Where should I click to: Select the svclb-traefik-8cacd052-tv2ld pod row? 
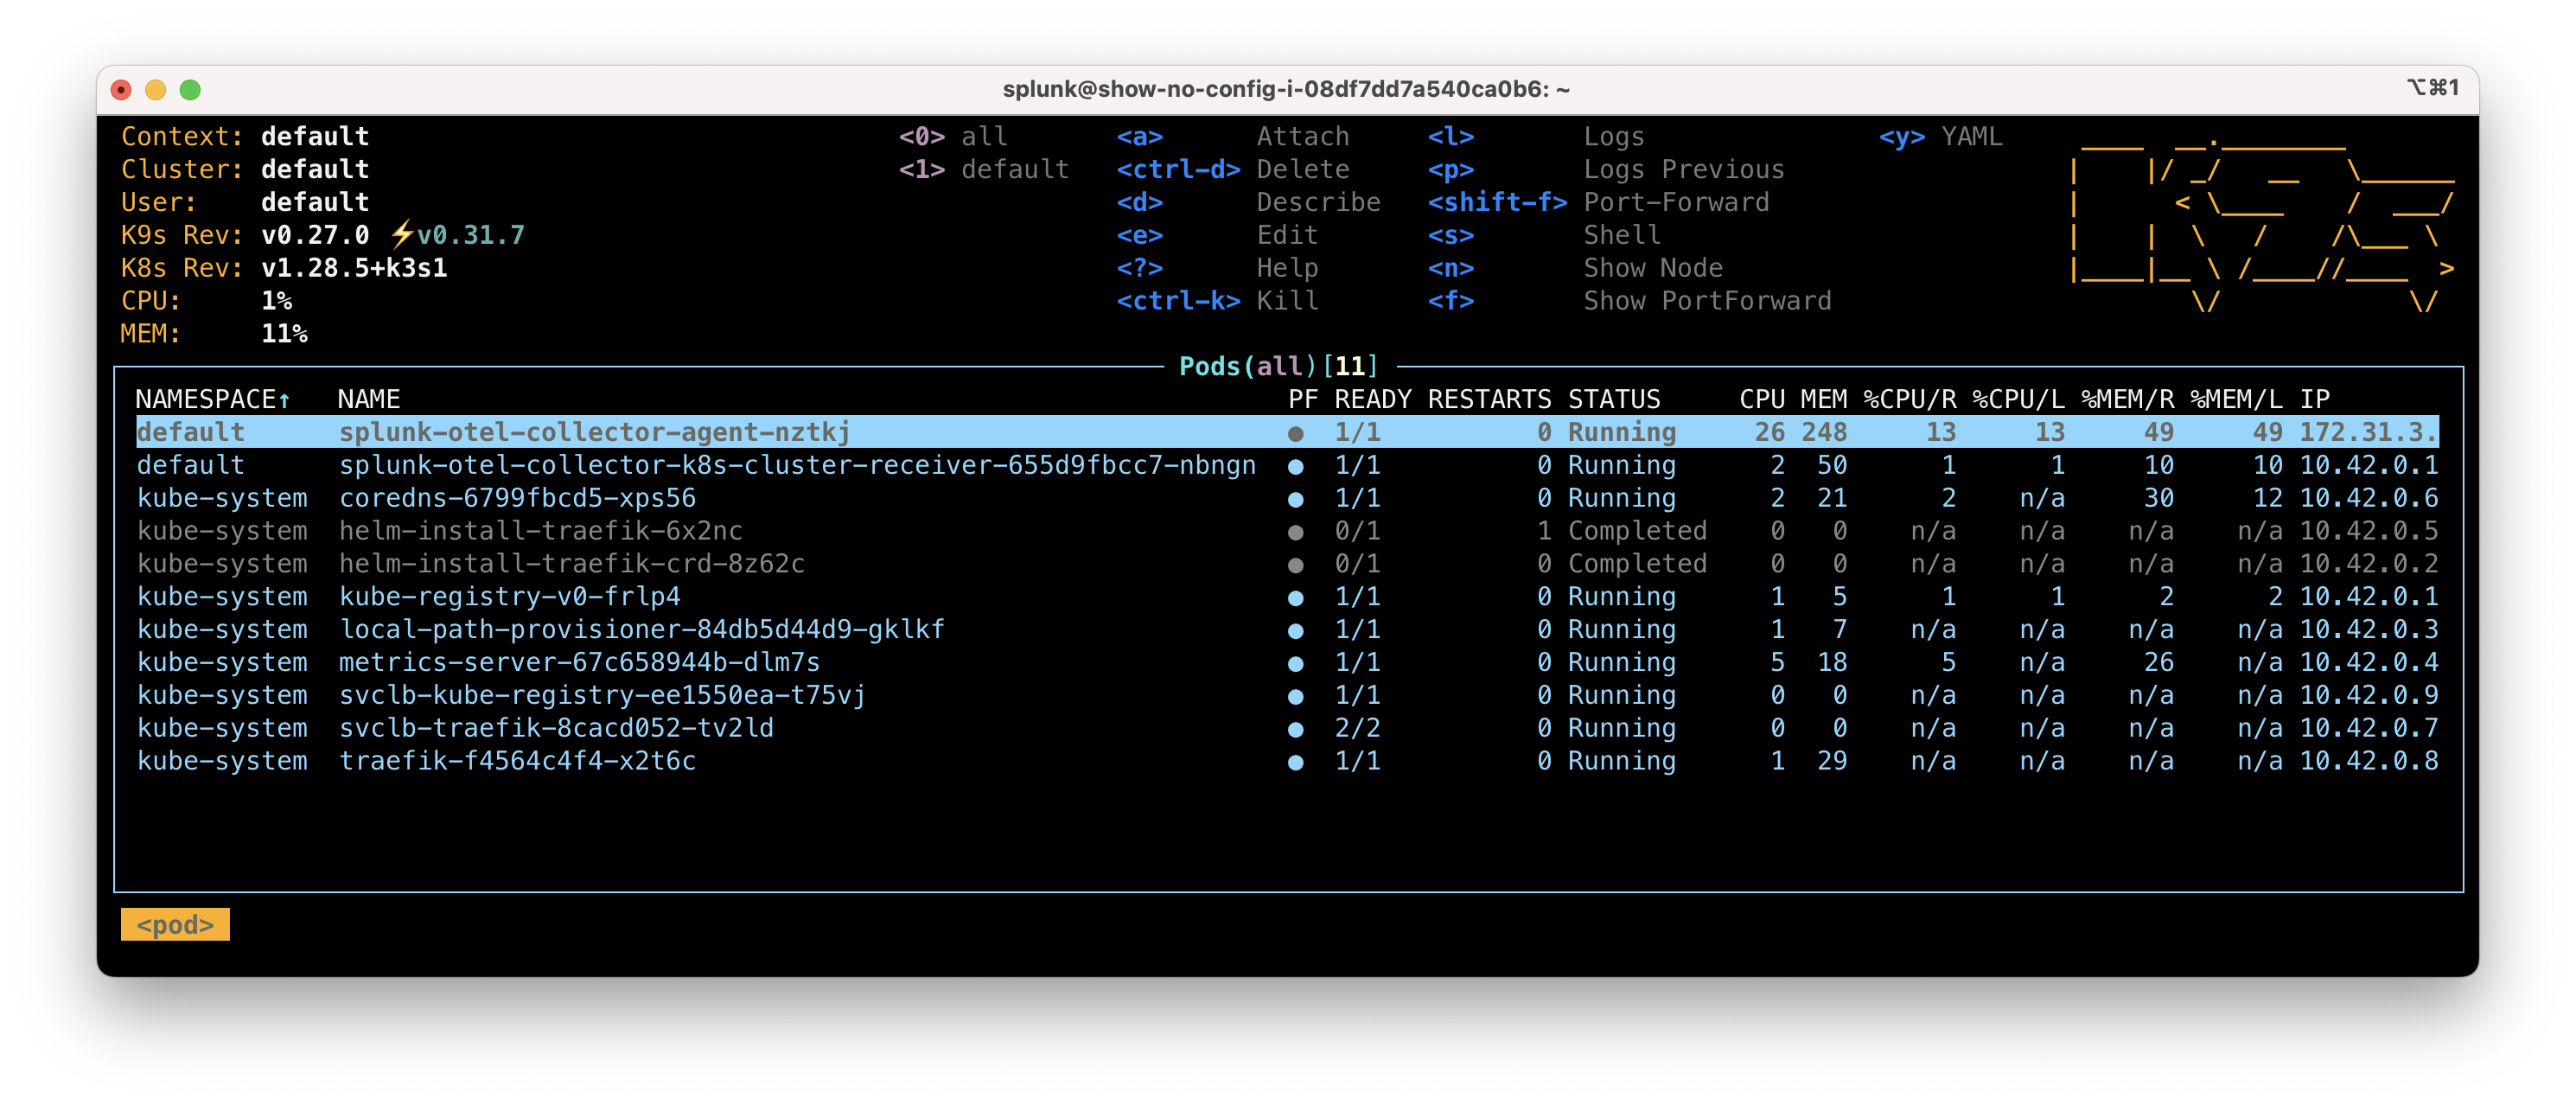pyautogui.click(x=556, y=728)
